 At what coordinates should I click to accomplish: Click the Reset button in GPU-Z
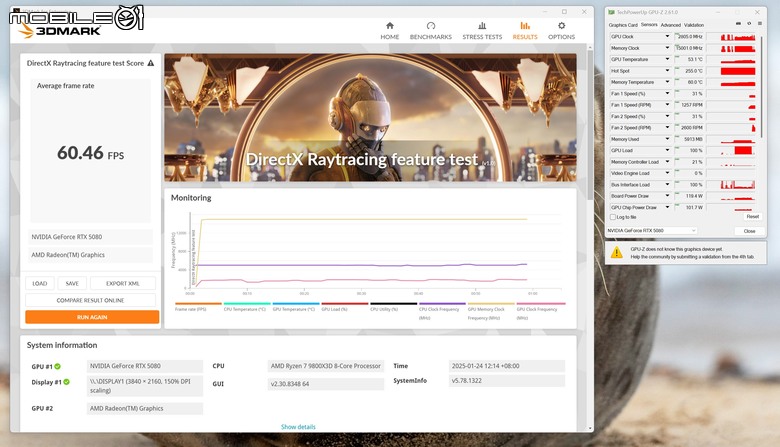click(752, 217)
